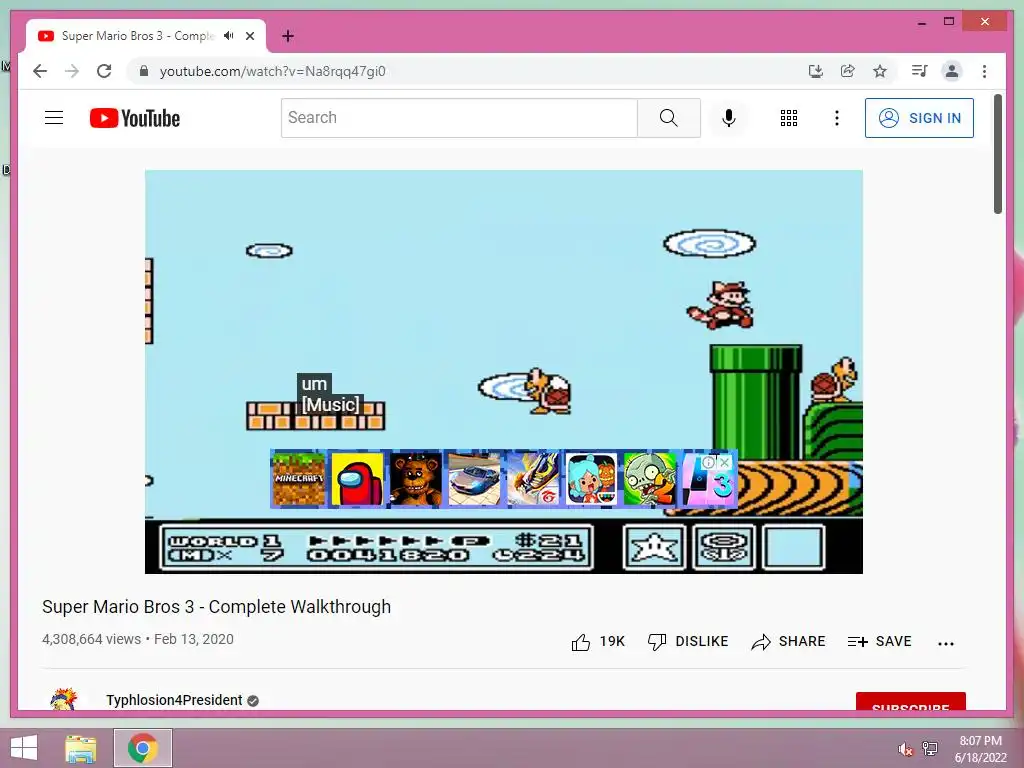Reload the YouTube page
Viewport: 1024px width, 768px height.
tap(104, 71)
